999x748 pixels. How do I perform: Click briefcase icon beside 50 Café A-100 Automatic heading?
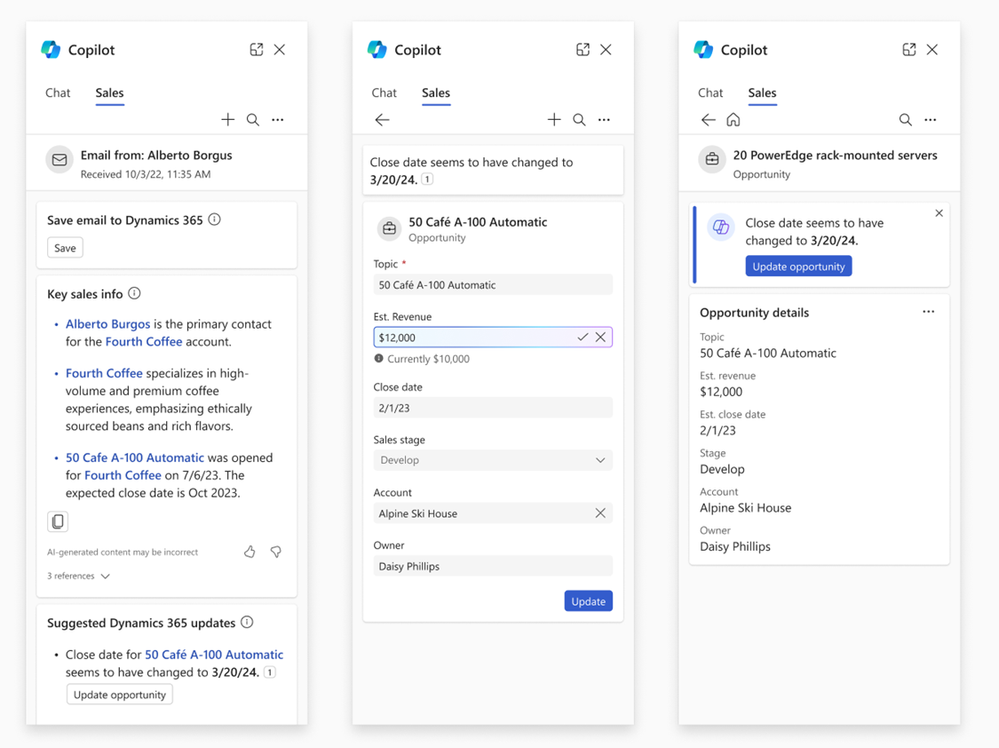pos(389,228)
